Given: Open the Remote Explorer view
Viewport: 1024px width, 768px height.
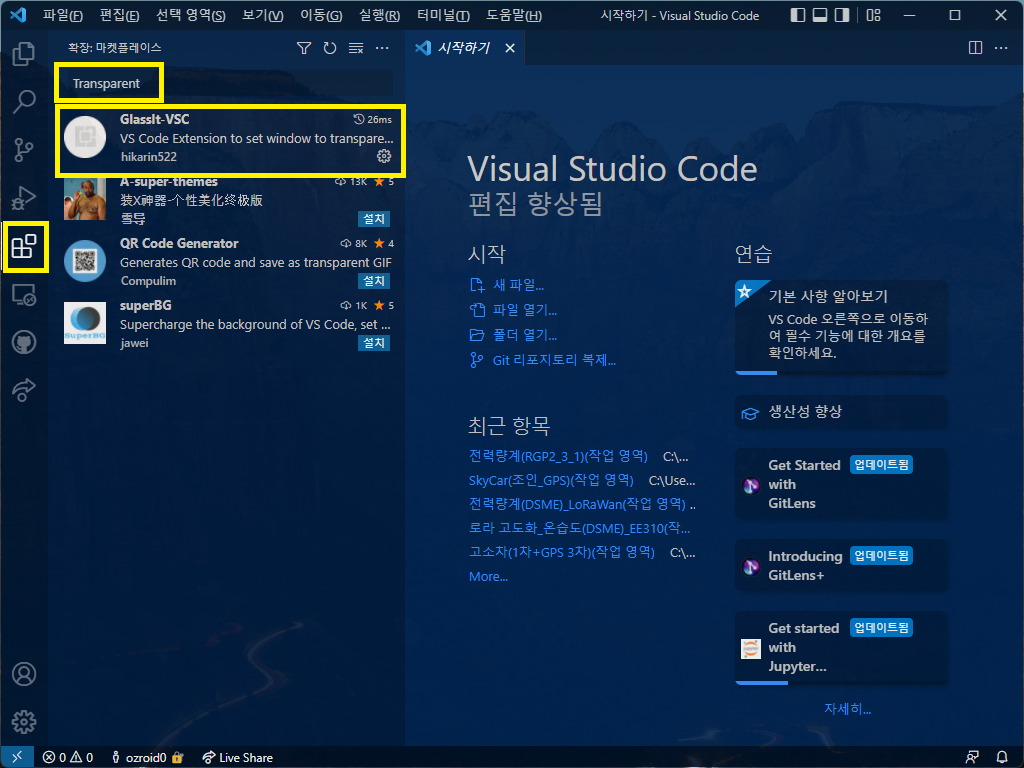Looking at the screenshot, I should click(24, 295).
